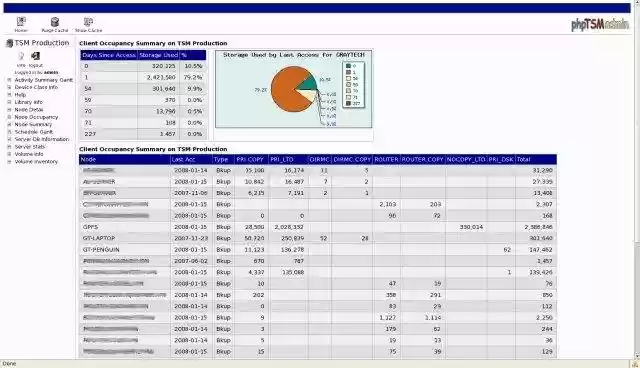640x368 pixels.
Task: Click the PRI_COPY column header
Action: (251, 160)
